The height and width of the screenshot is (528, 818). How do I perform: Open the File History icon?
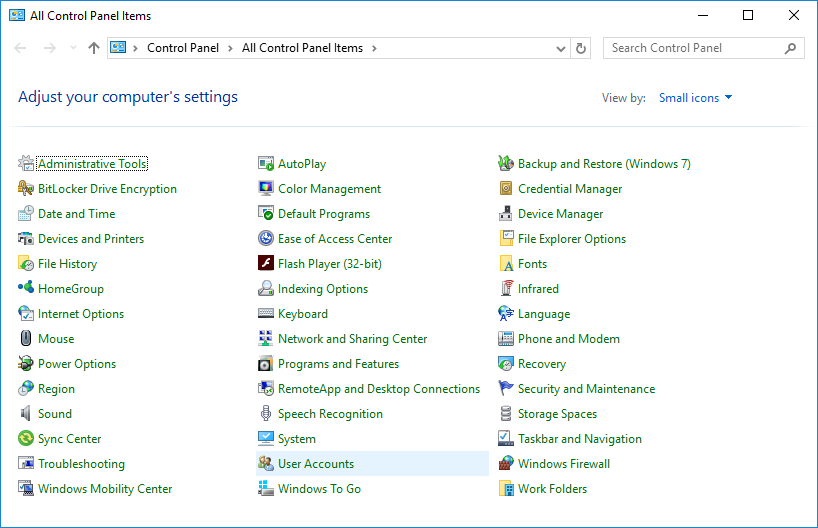click(26, 264)
